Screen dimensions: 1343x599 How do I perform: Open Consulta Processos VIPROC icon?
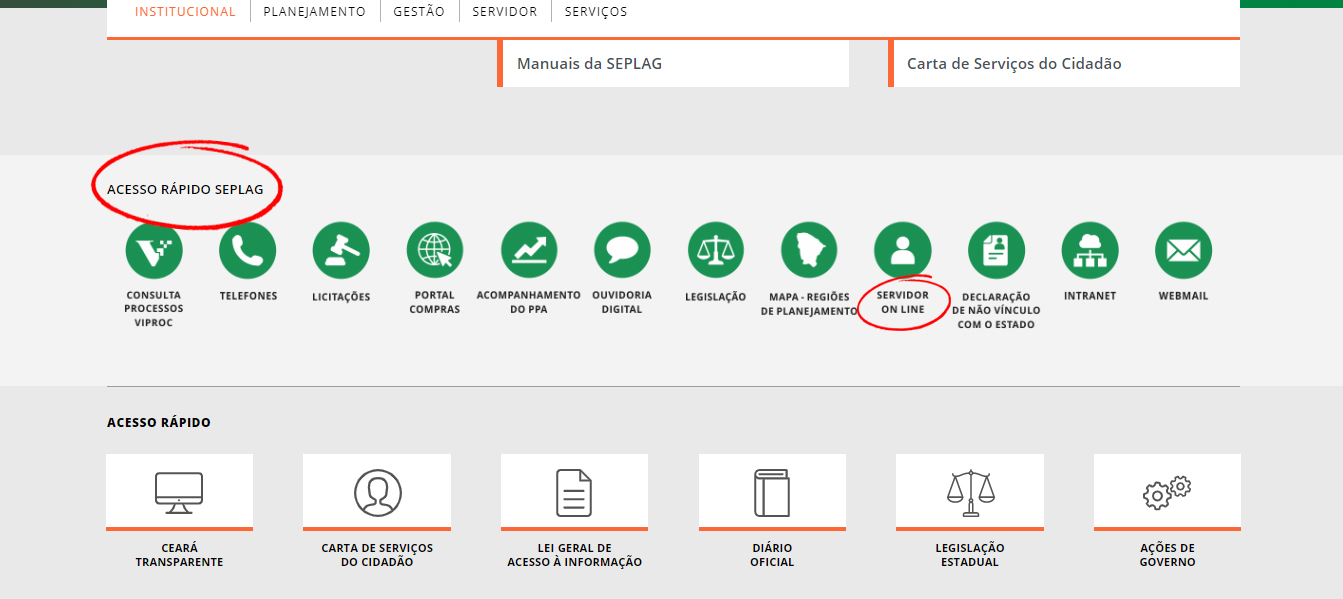tap(154, 250)
